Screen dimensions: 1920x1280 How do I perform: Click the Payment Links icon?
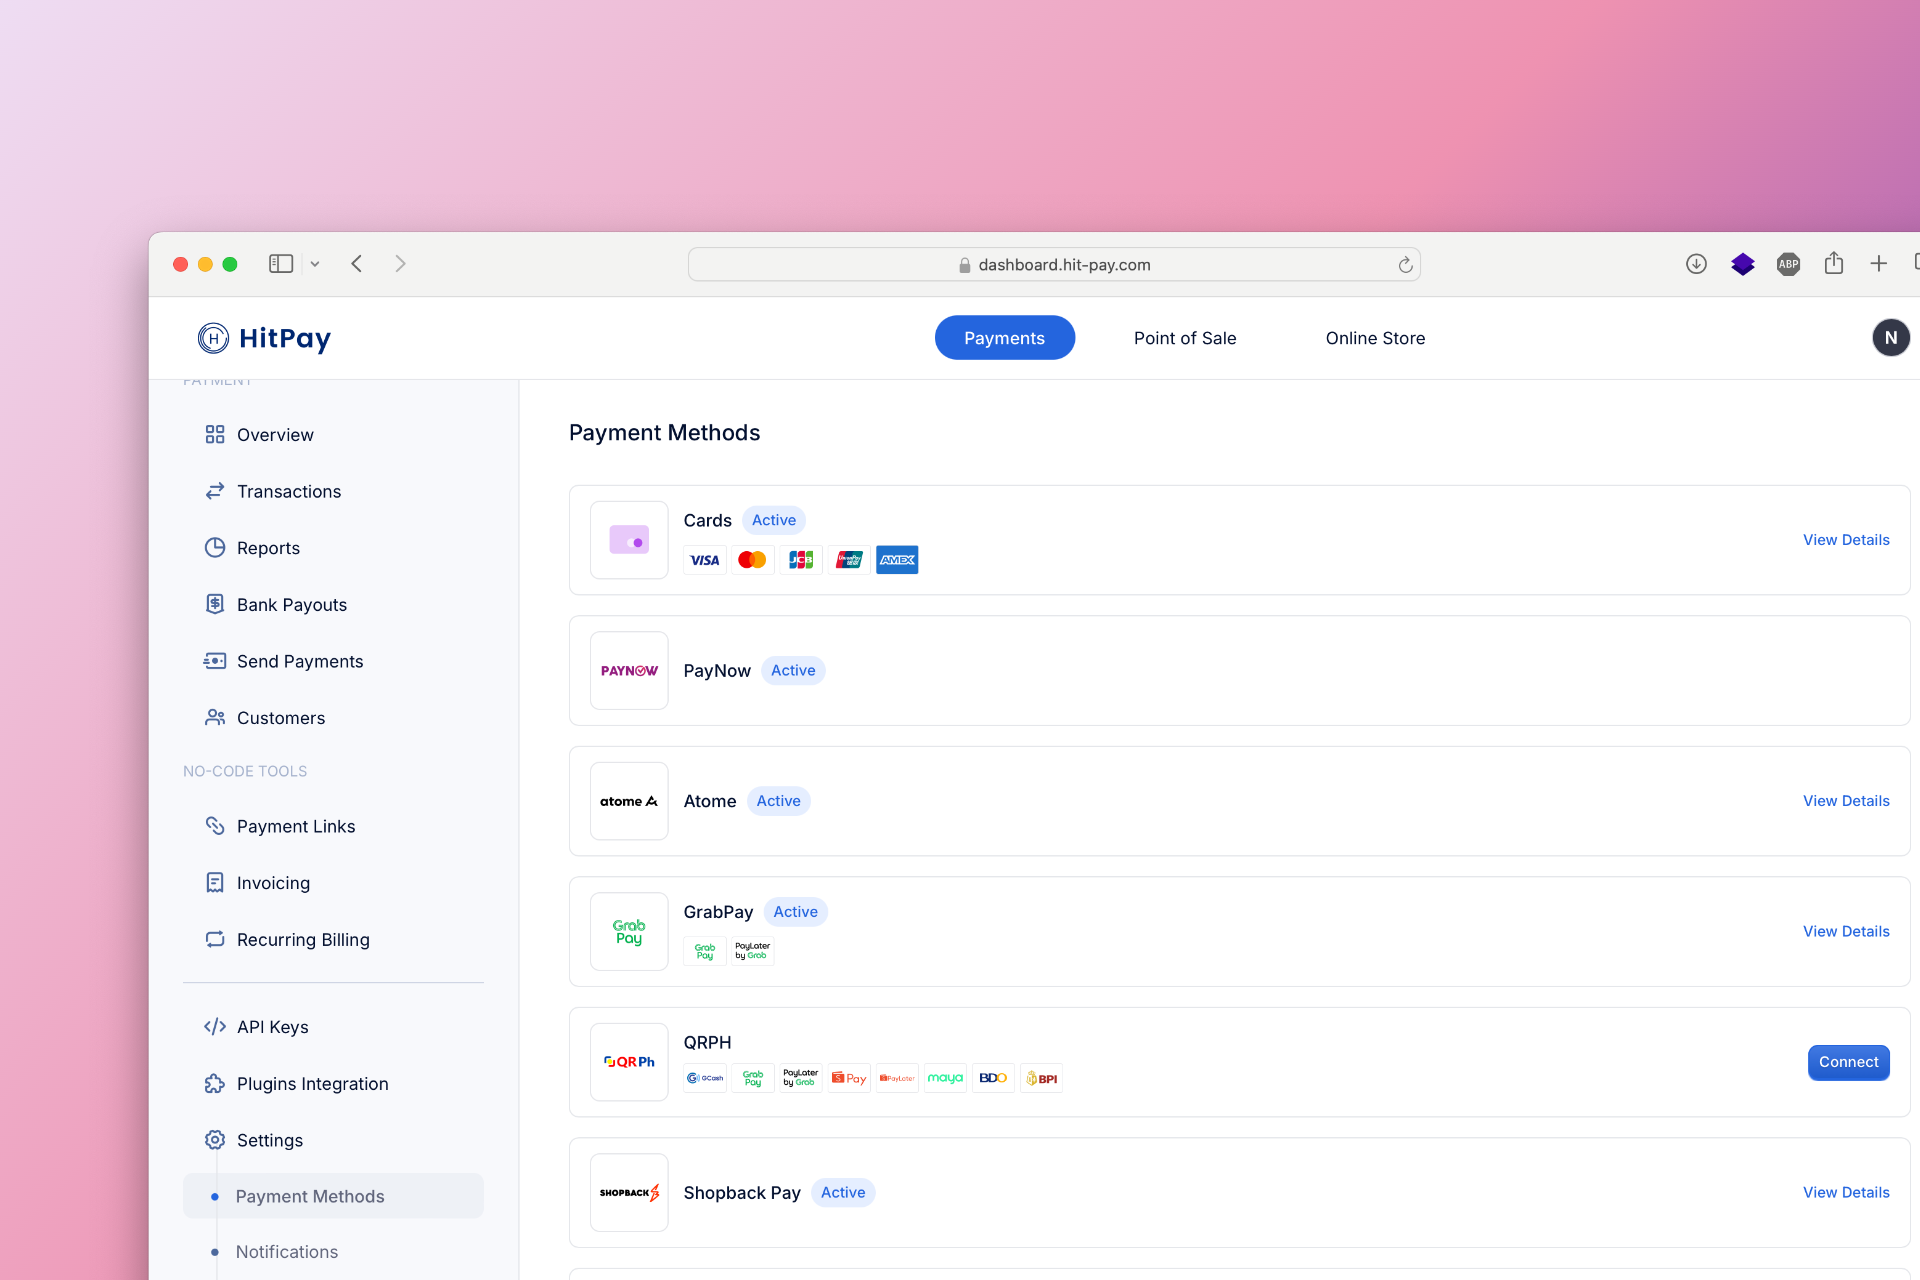[214, 826]
